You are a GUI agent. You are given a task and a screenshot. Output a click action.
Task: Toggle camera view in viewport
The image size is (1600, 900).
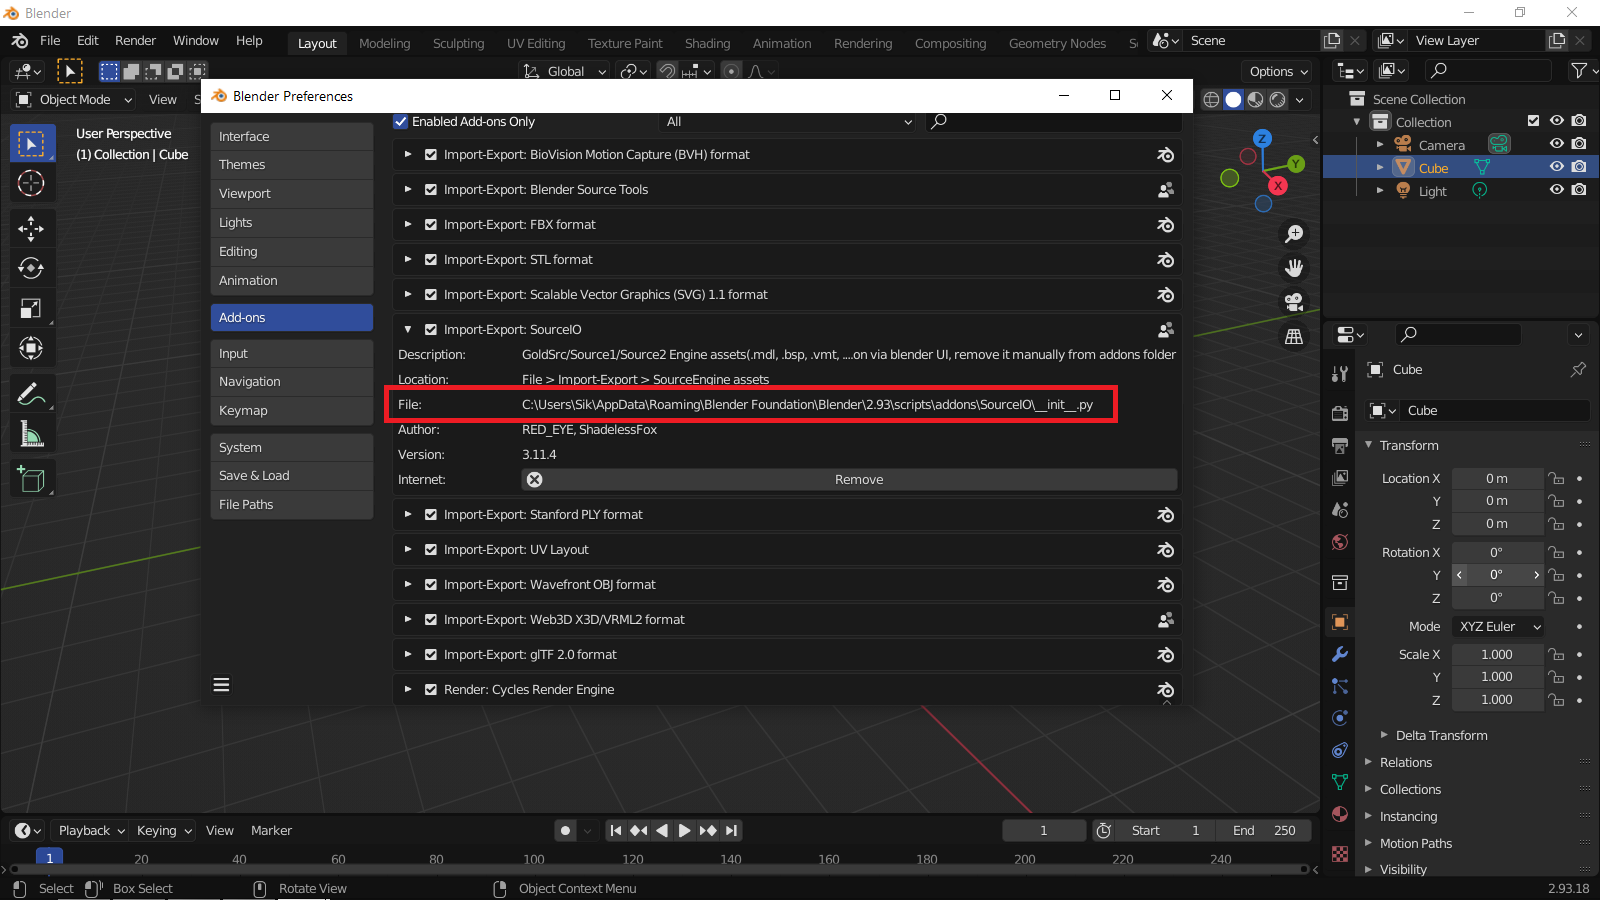point(1294,302)
